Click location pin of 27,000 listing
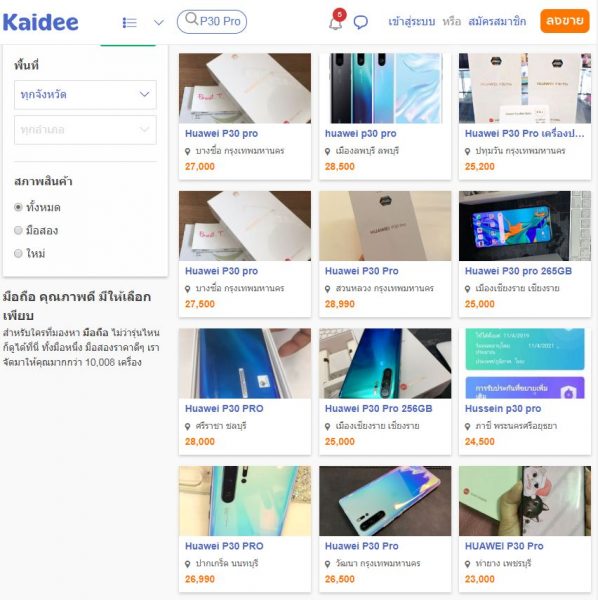The width and height of the screenshot is (598, 600). (187, 152)
